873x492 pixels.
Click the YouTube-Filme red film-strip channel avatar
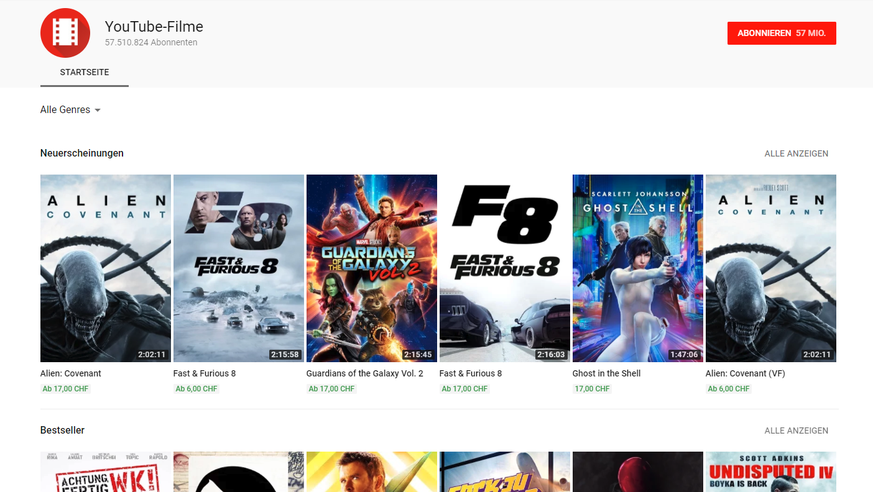[x=65, y=33]
